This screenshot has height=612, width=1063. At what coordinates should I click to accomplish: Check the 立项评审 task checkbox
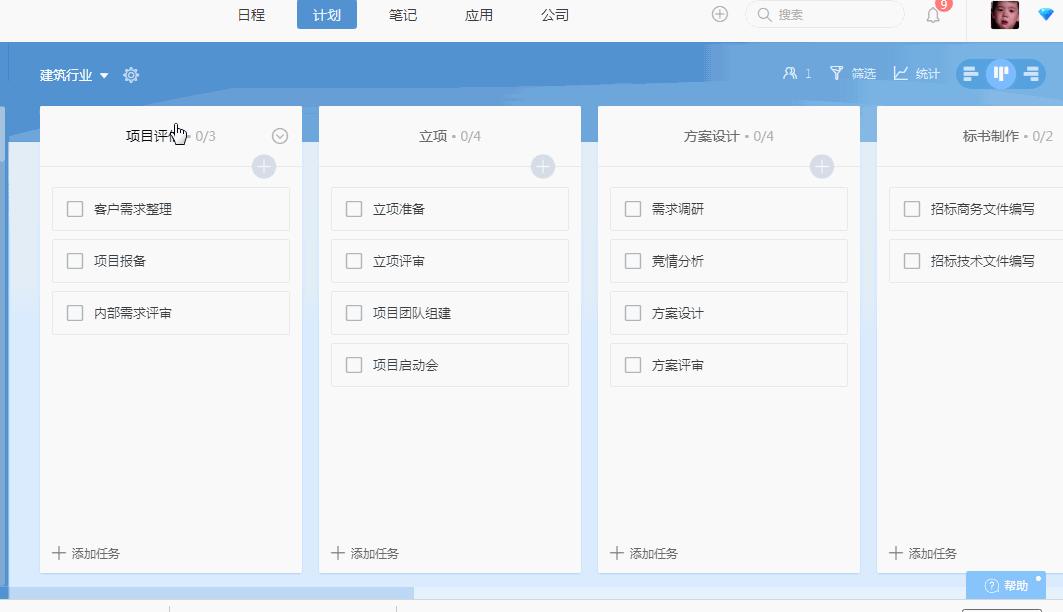354,261
